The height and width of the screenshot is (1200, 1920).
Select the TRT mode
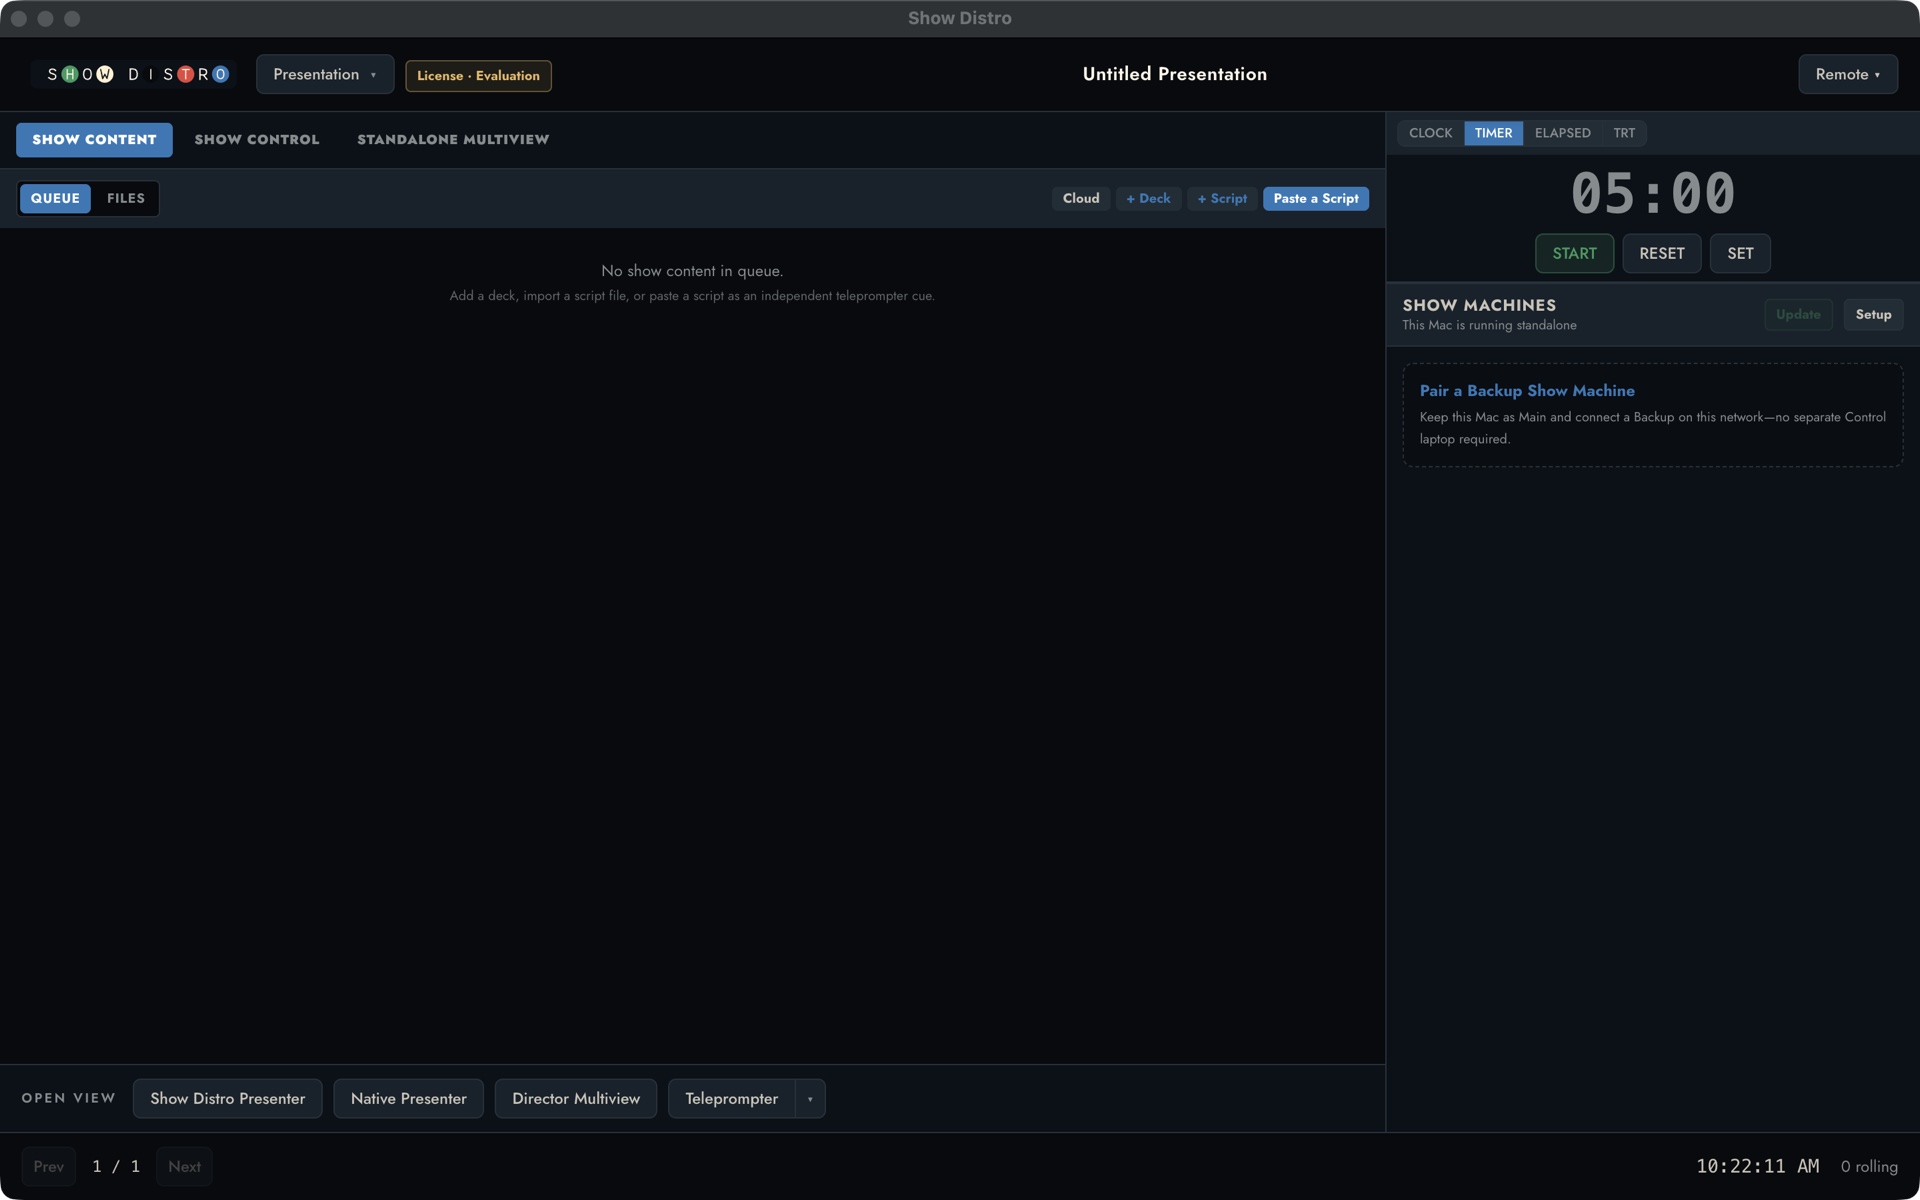(1624, 133)
